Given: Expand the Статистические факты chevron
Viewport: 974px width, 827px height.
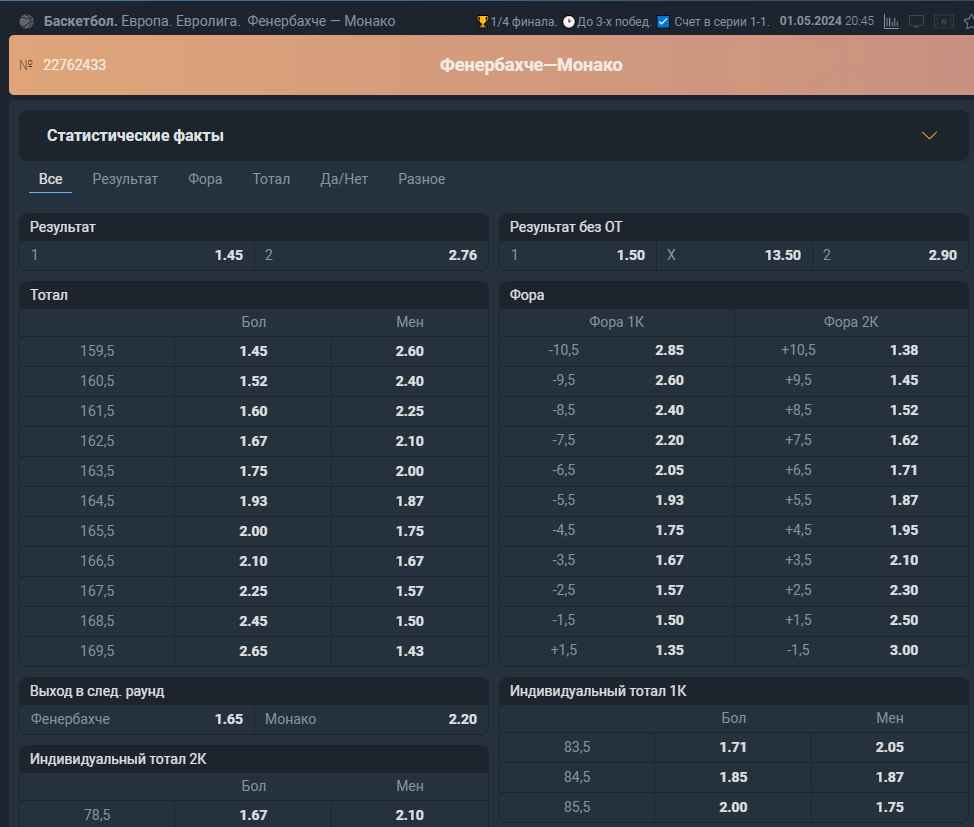Looking at the screenshot, I should pyautogui.click(x=929, y=135).
